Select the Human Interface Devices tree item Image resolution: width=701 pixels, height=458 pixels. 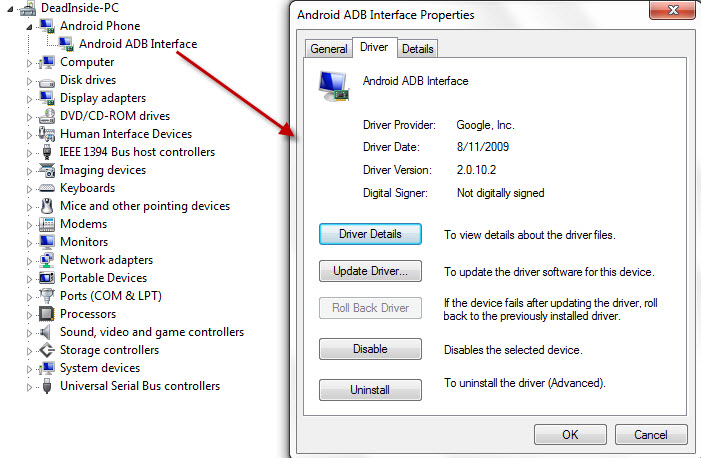click(126, 134)
